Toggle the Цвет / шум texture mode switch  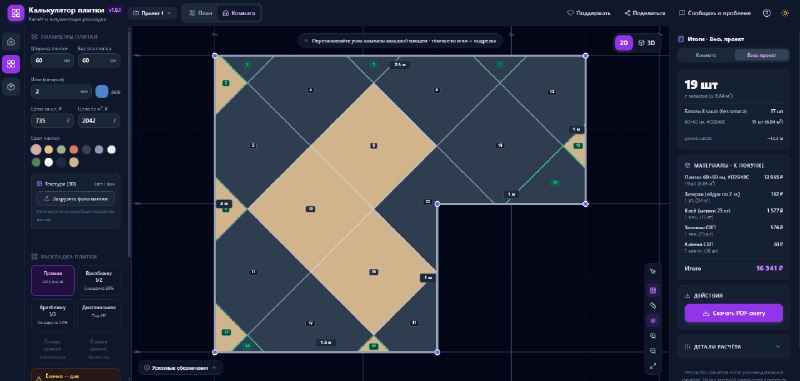click(106, 184)
